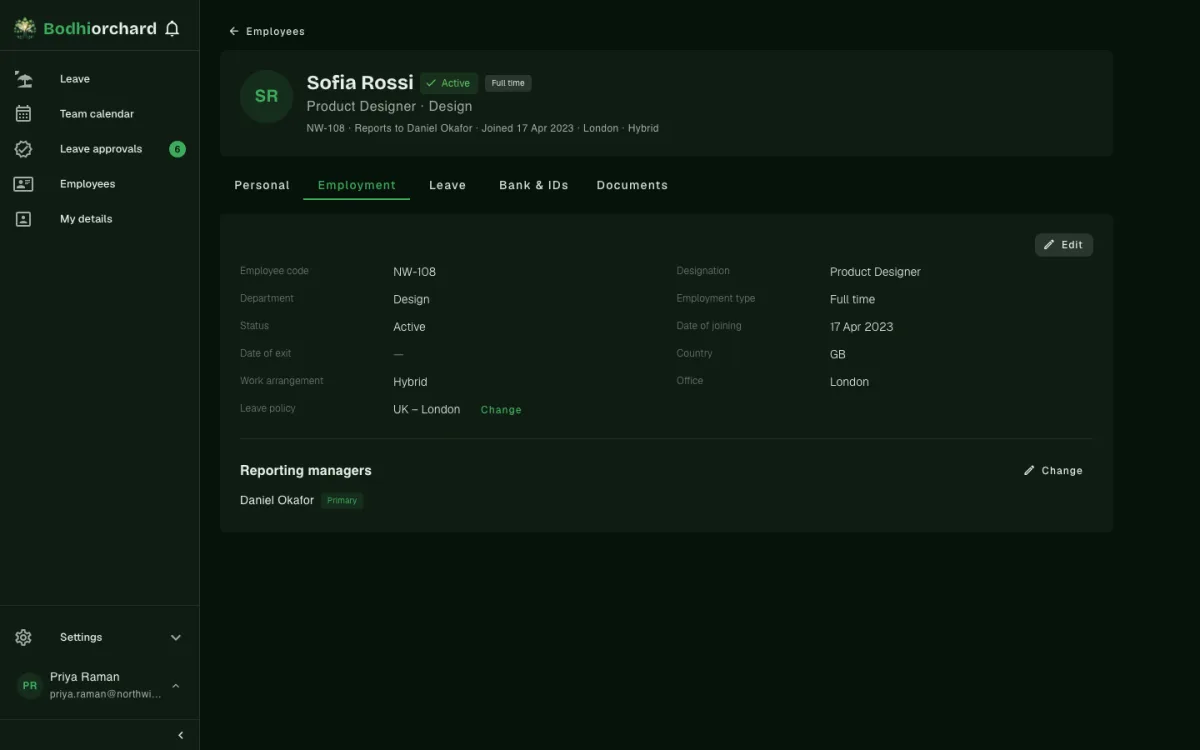Expand the Settings chevron
The height and width of the screenshot is (750, 1200).
click(x=176, y=637)
